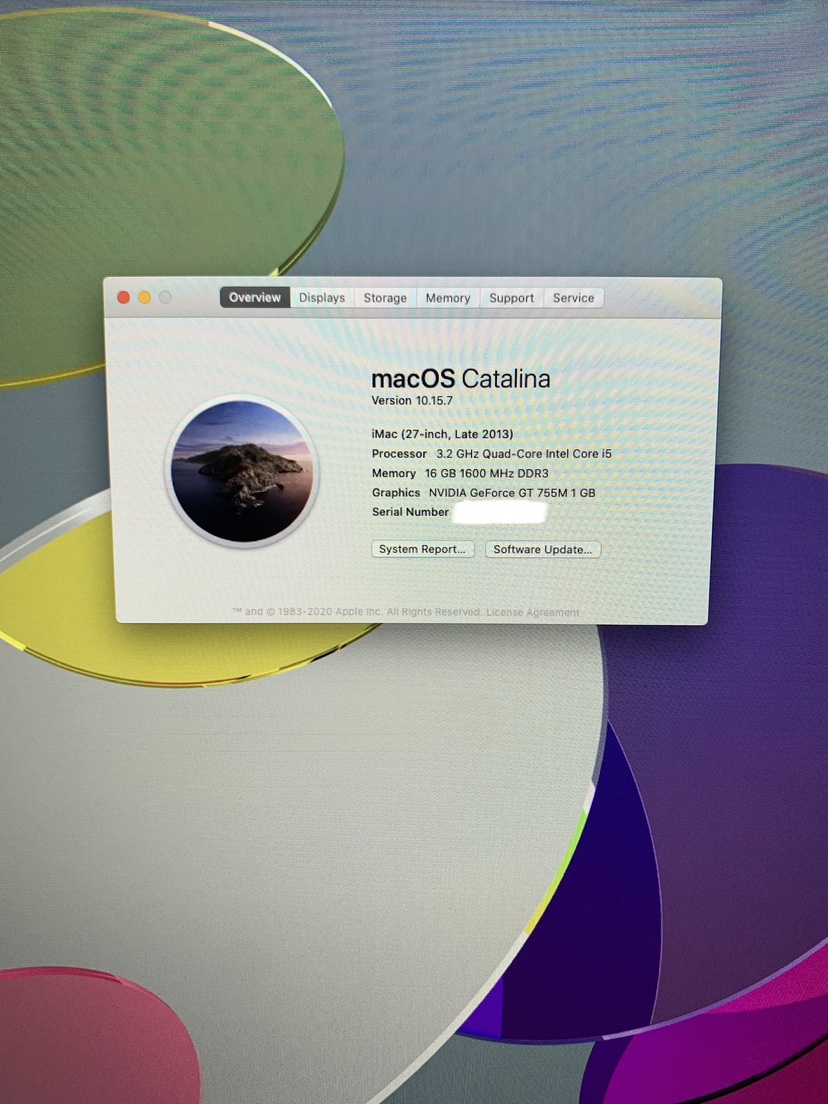Click the 3.2 GHz Quad-Core Intel Core i5 value
Screen dimensions: 828x1104
click(x=524, y=454)
